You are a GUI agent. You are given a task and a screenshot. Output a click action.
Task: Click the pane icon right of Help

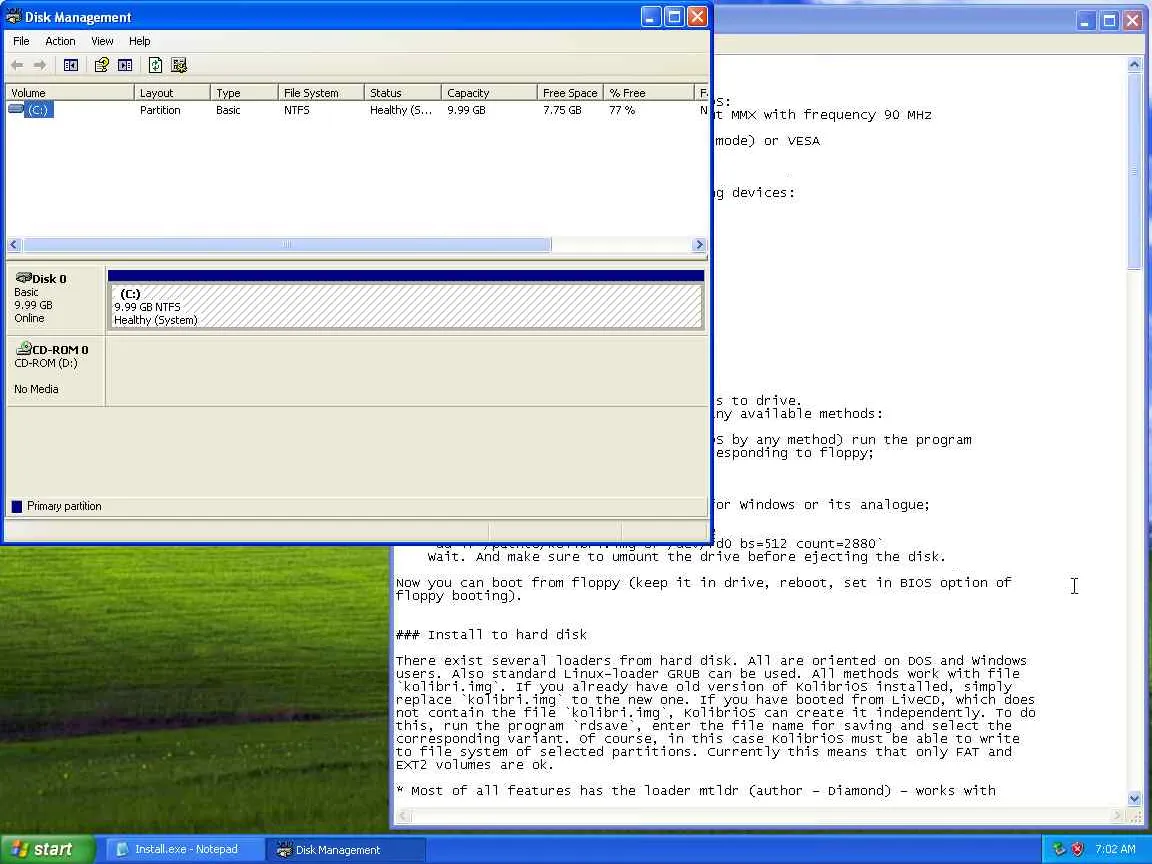pos(125,65)
